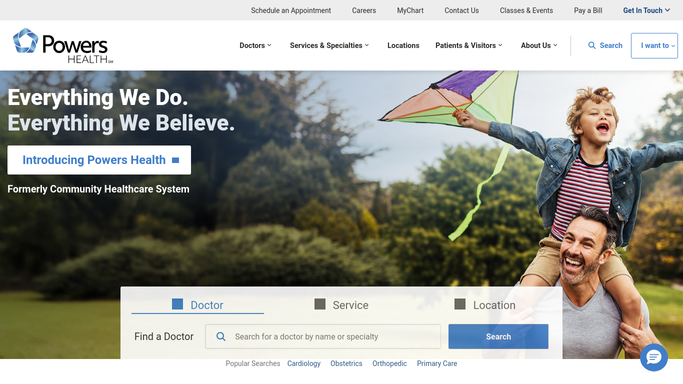Click the icon on Introducing Powers Health button

(176, 160)
